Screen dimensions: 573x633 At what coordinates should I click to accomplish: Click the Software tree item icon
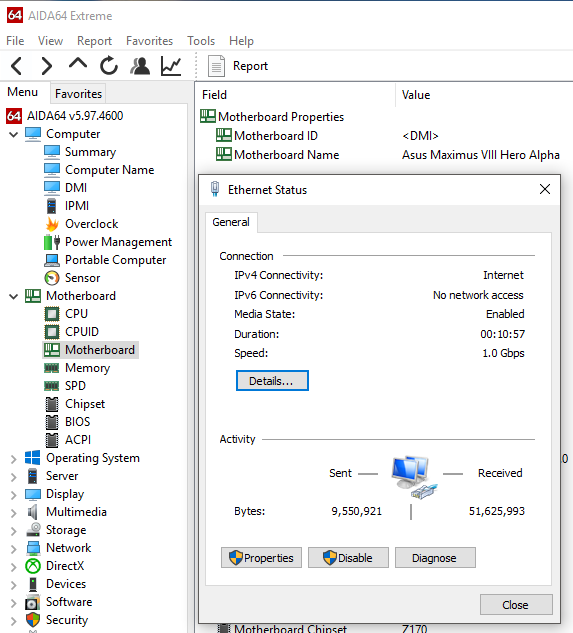(33, 602)
